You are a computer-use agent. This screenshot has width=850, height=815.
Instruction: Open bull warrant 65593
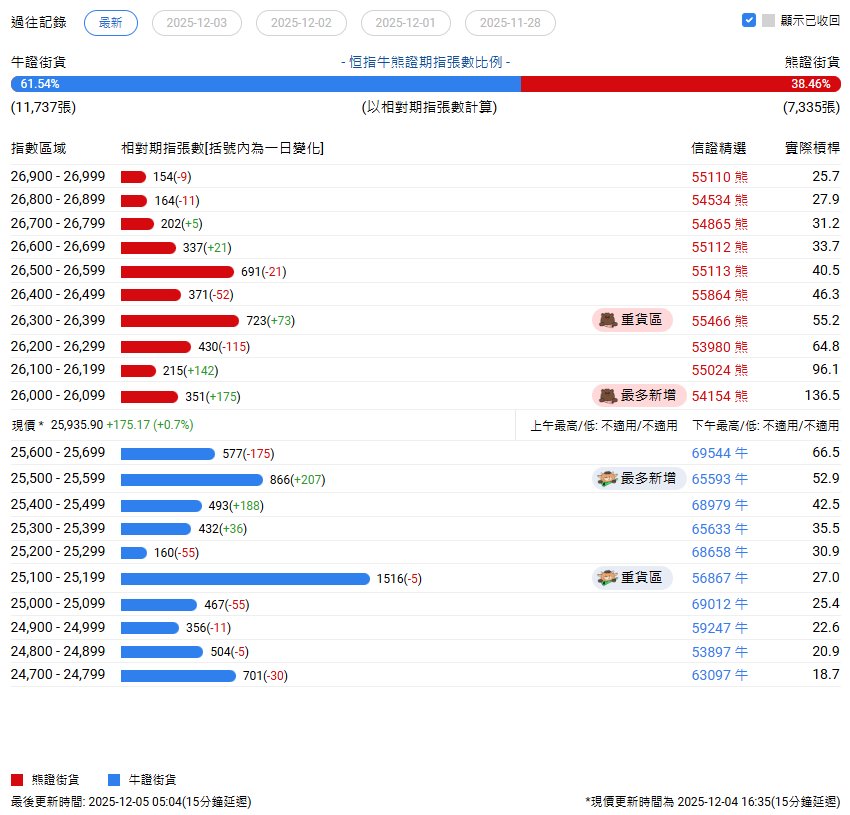click(719, 479)
